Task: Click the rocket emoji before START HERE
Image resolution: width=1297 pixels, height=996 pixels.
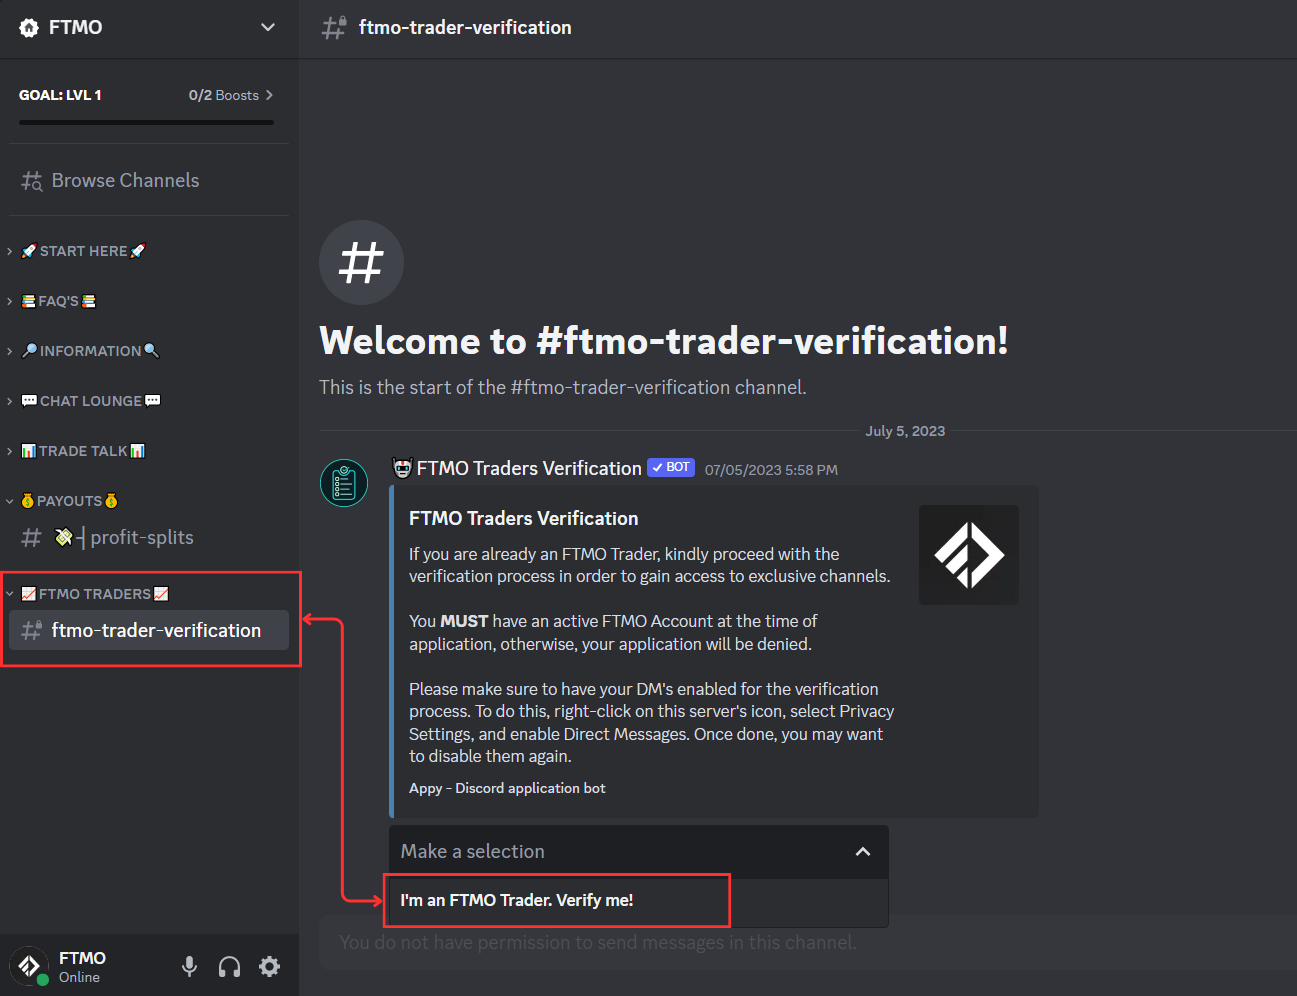Action: pyautogui.click(x=29, y=251)
